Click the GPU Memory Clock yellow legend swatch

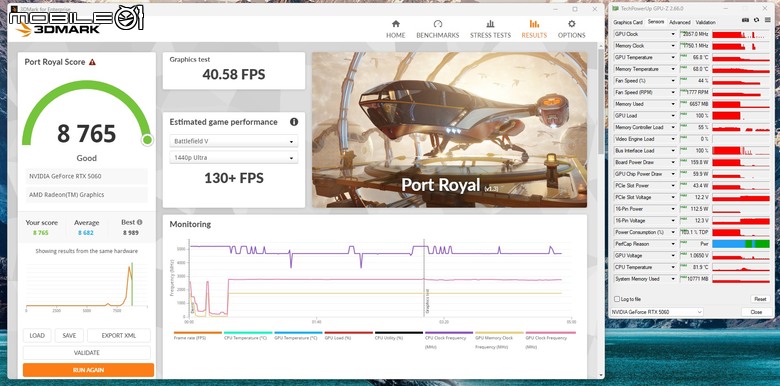tap(499, 332)
